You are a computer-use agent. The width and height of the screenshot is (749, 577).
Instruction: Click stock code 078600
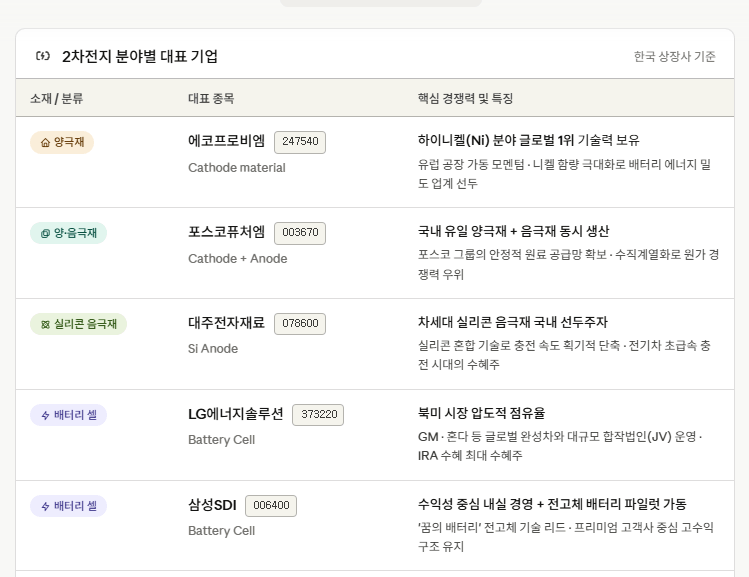click(300, 324)
